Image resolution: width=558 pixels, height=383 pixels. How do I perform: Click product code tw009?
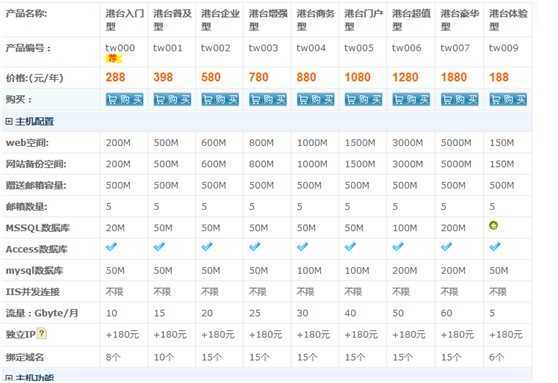coord(504,48)
